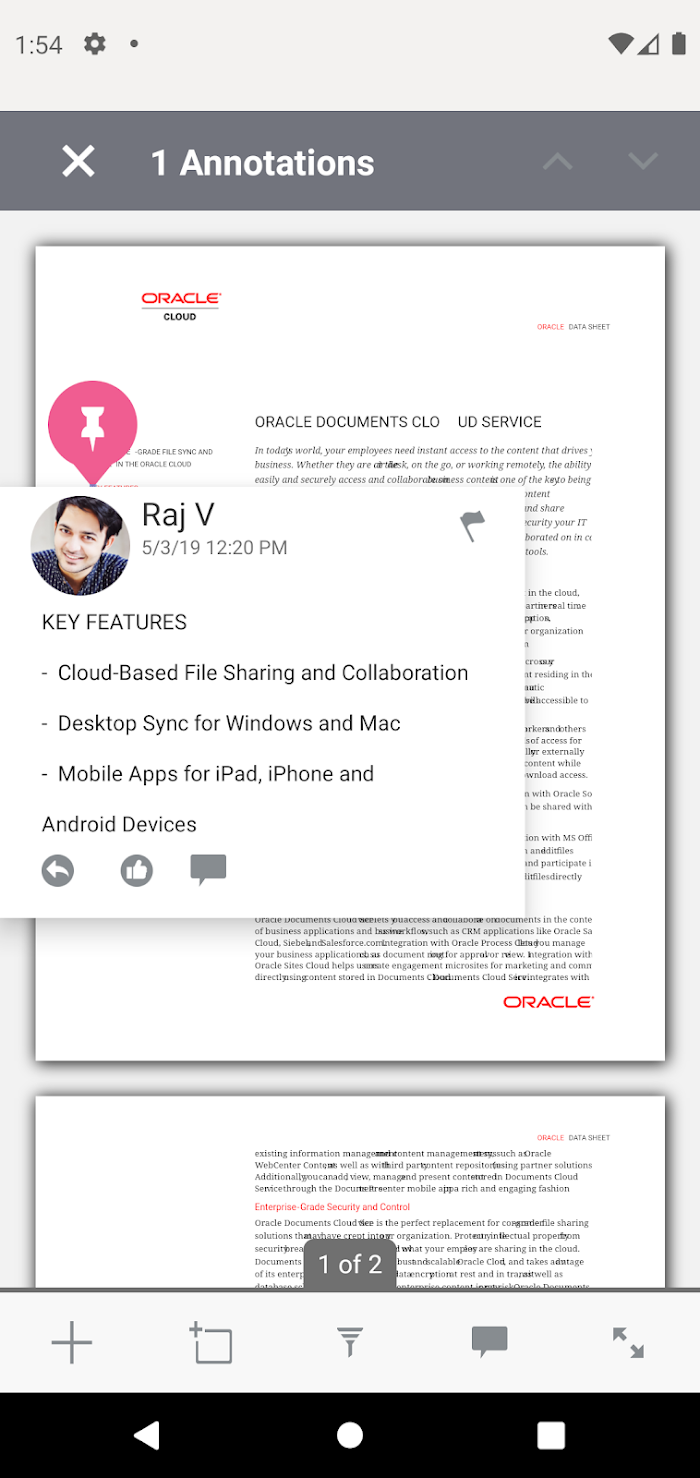Tap the '1 of 2' page indicator
Viewport: 700px width, 1478px height.
click(350, 1264)
